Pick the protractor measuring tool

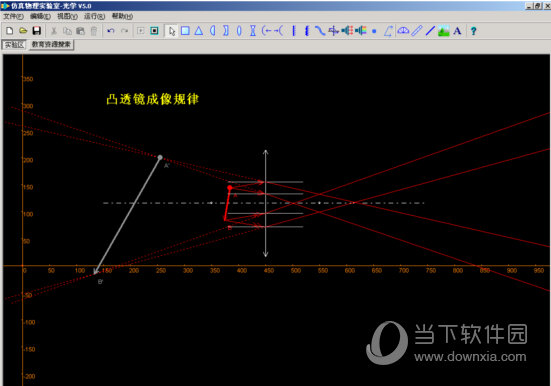(x=403, y=31)
